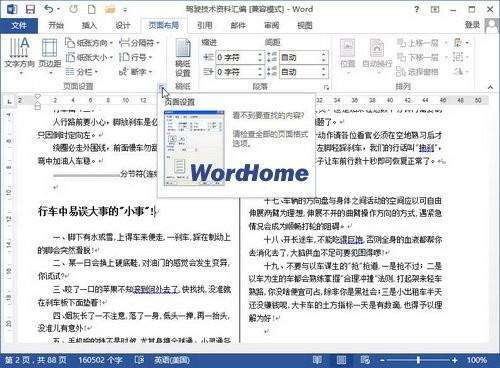Click the page count 第2页,共88页 in the status bar
Screen dimensions: 500x368
point(36,360)
